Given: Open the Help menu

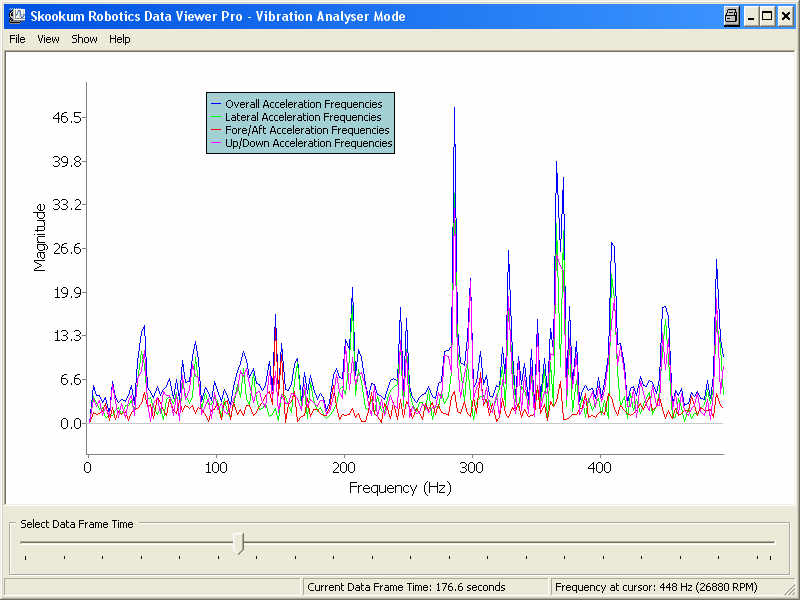Looking at the screenshot, I should [120, 39].
